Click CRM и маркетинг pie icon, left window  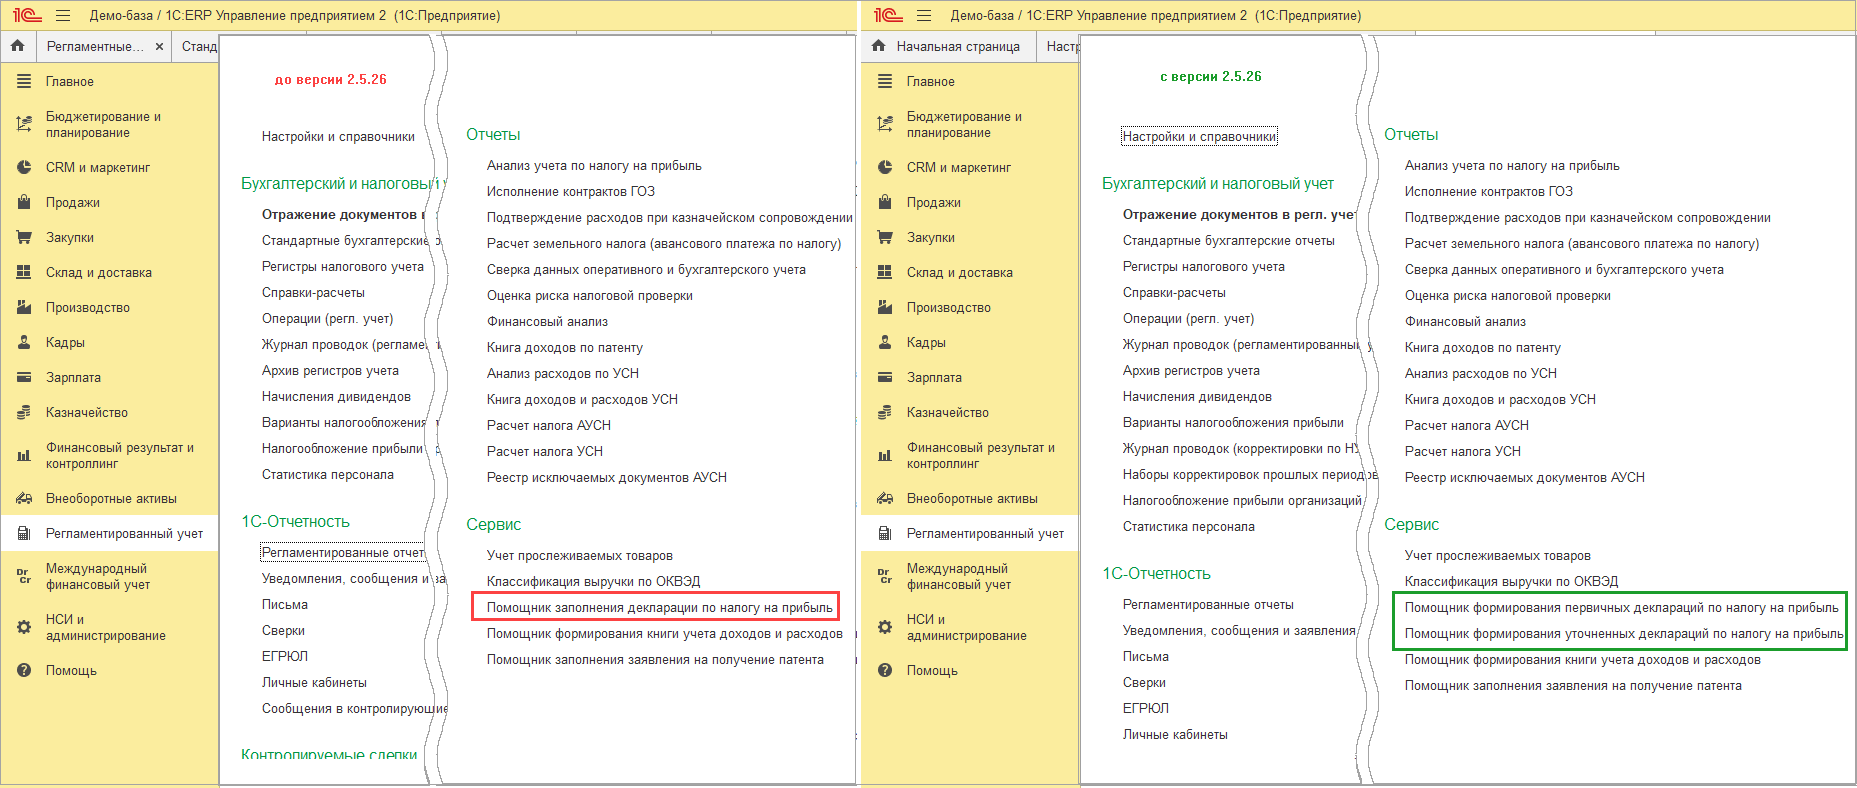click(24, 168)
